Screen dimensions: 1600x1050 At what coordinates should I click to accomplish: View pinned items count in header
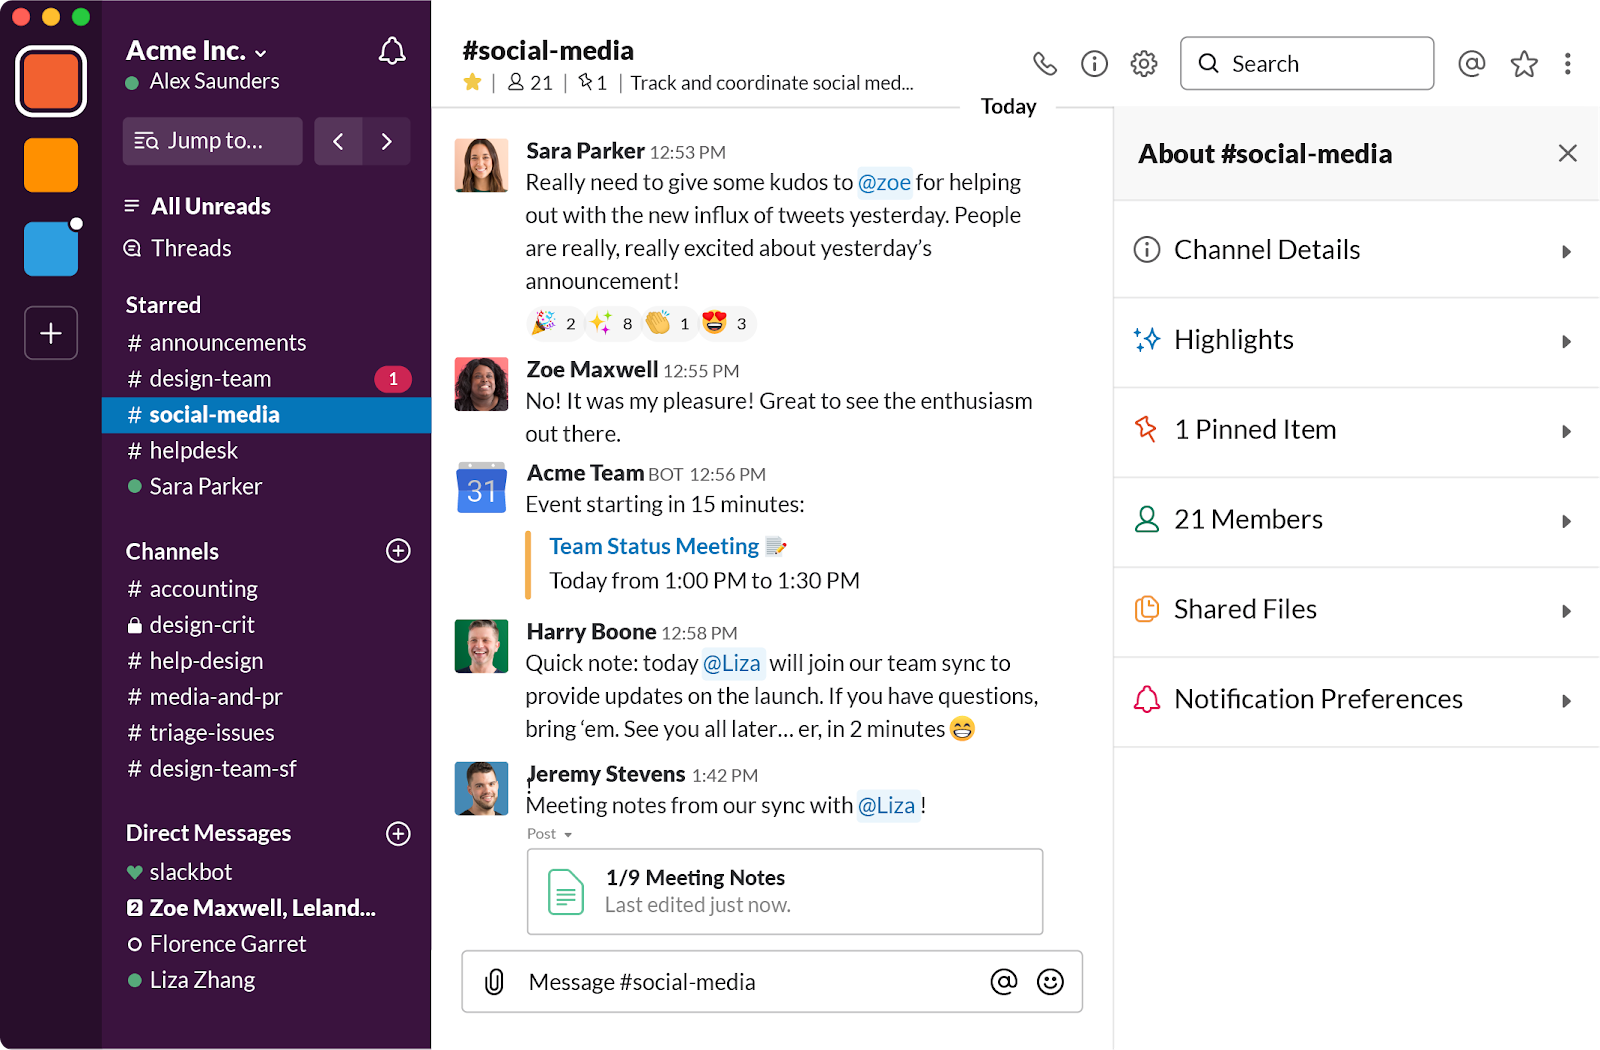coord(592,82)
